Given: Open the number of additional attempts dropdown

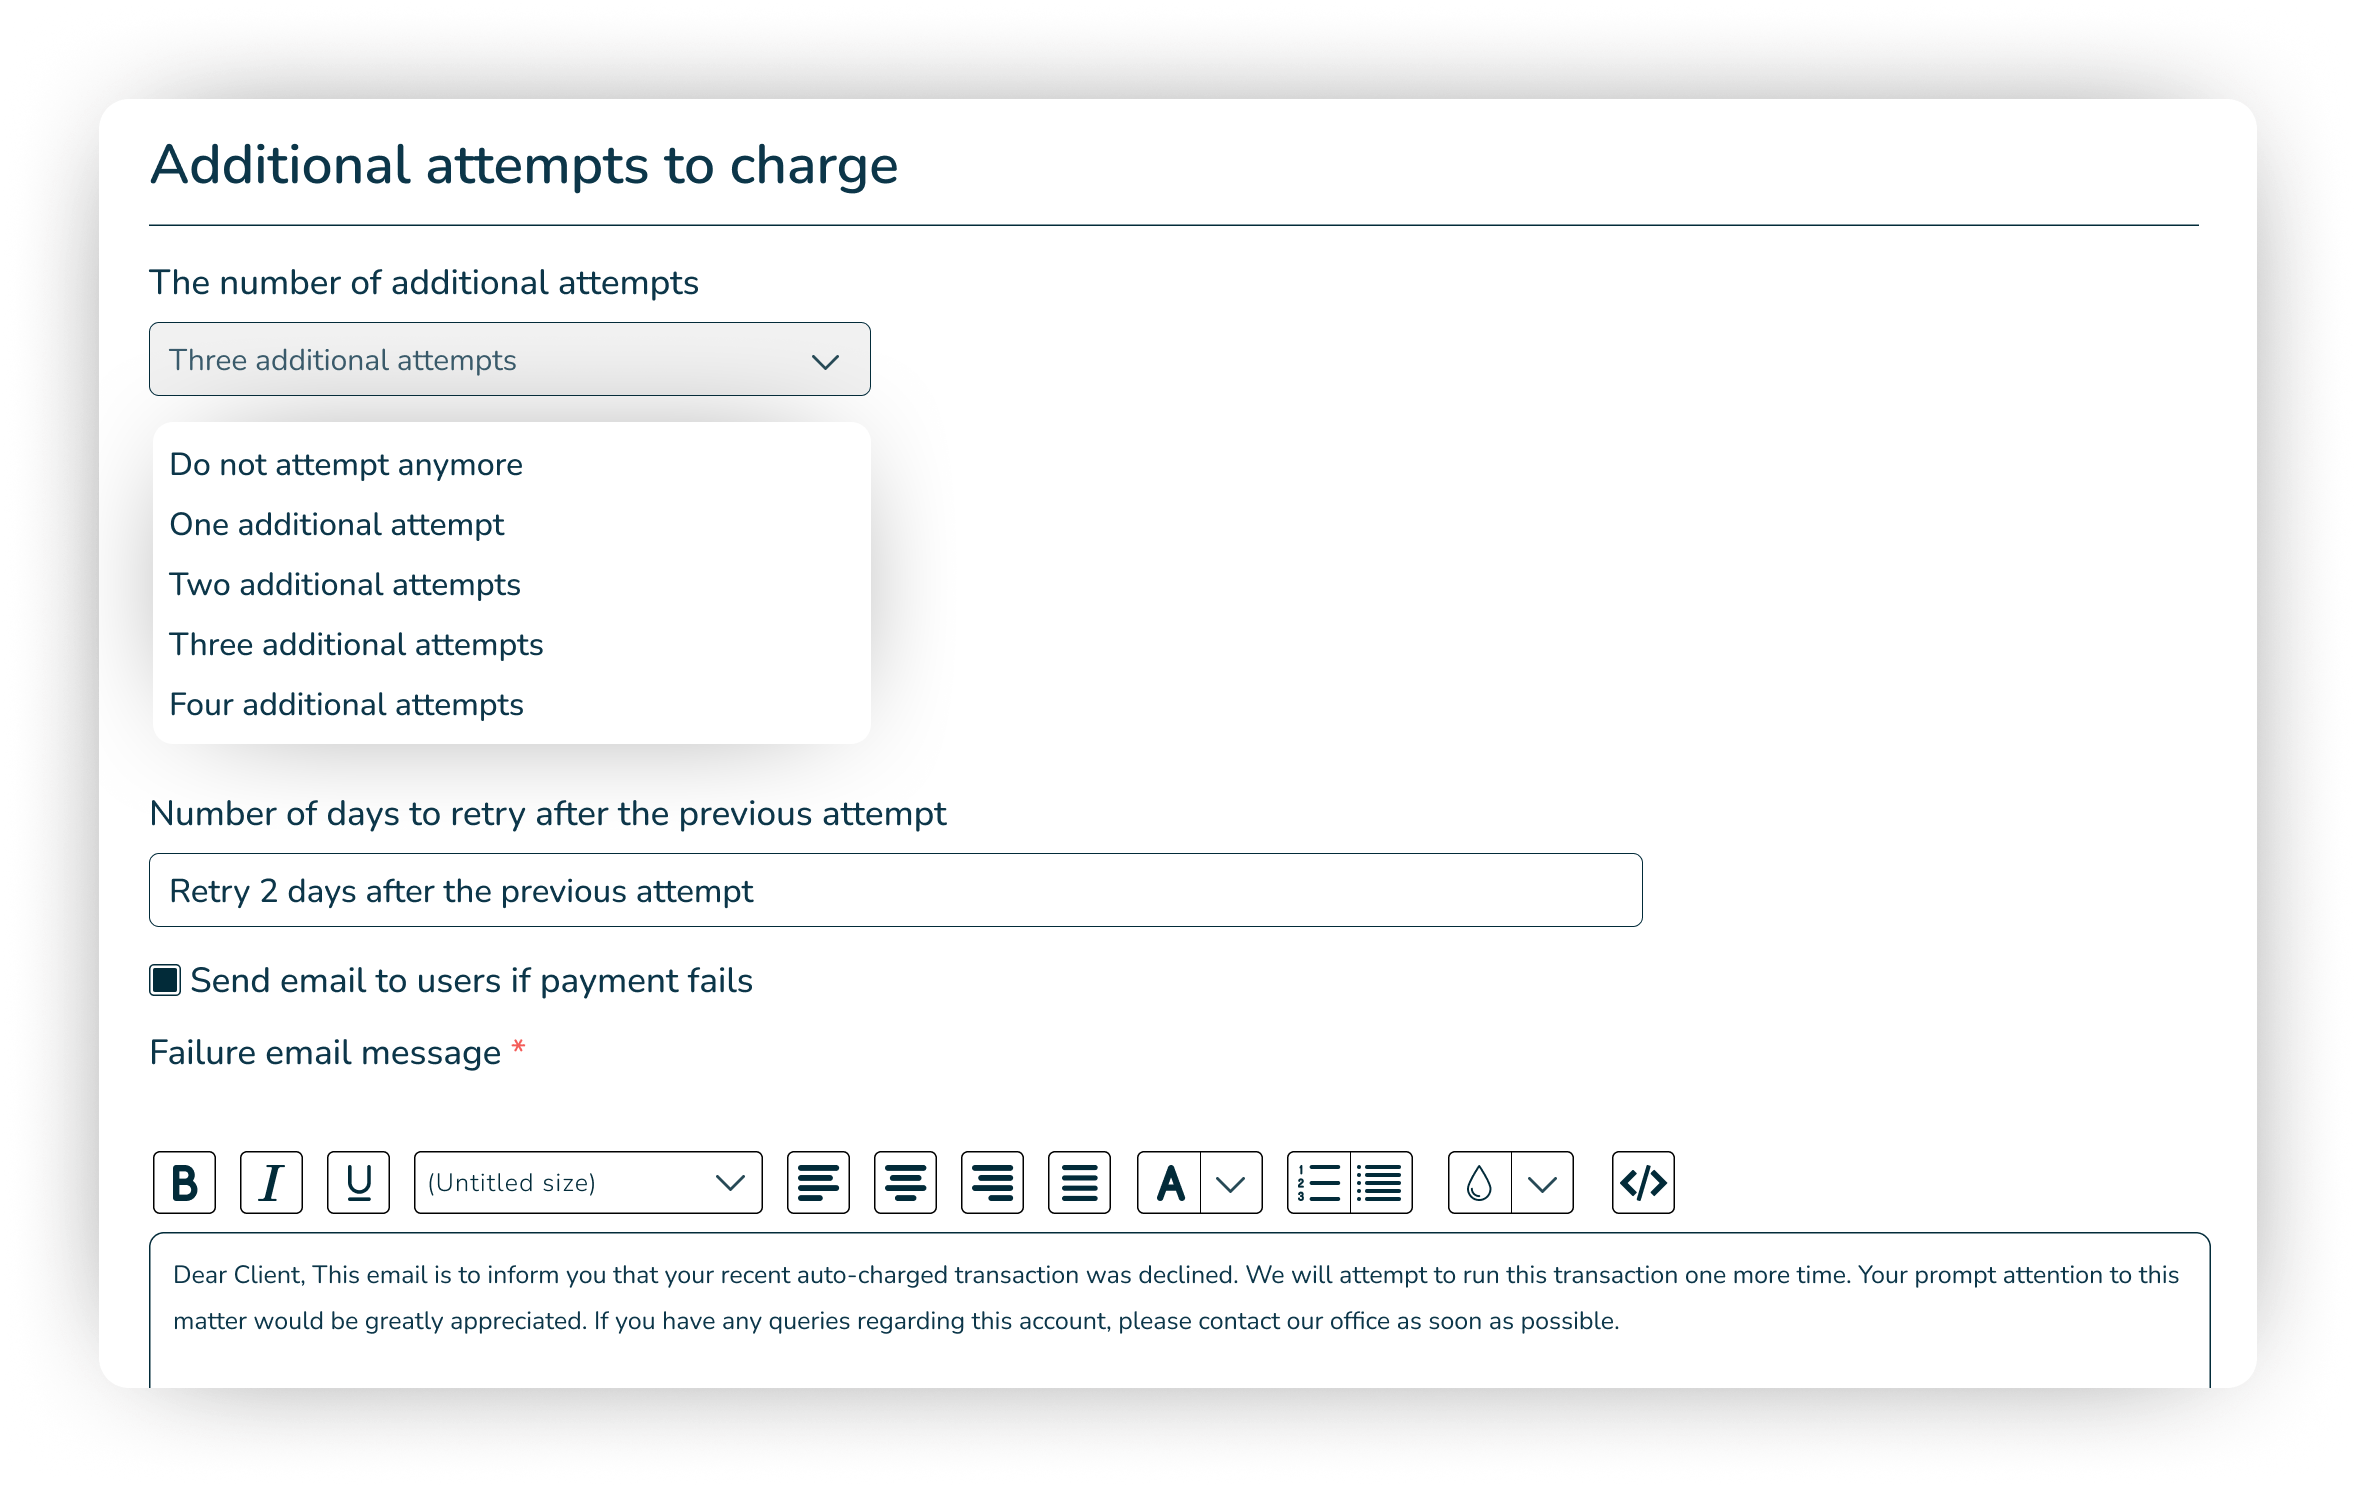Looking at the screenshot, I should tap(509, 359).
